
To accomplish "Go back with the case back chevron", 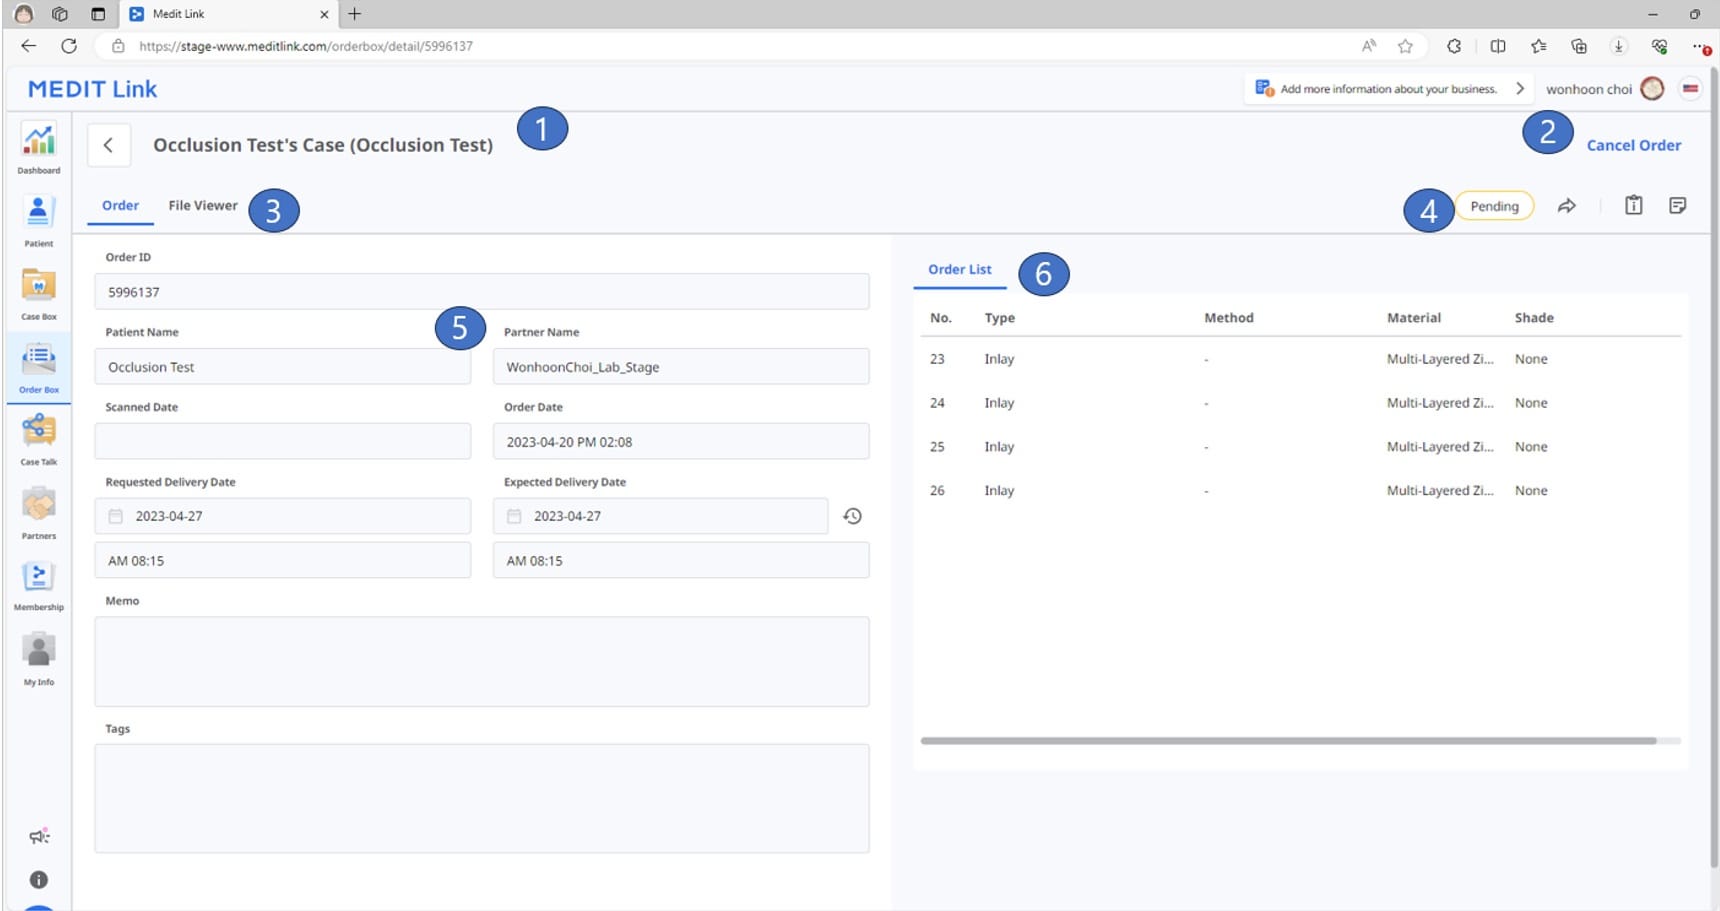I will click(x=108, y=145).
